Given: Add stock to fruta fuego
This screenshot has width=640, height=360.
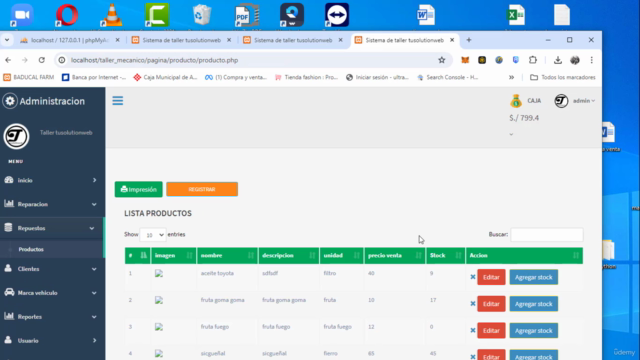Looking at the screenshot, I should click(533, 331).
